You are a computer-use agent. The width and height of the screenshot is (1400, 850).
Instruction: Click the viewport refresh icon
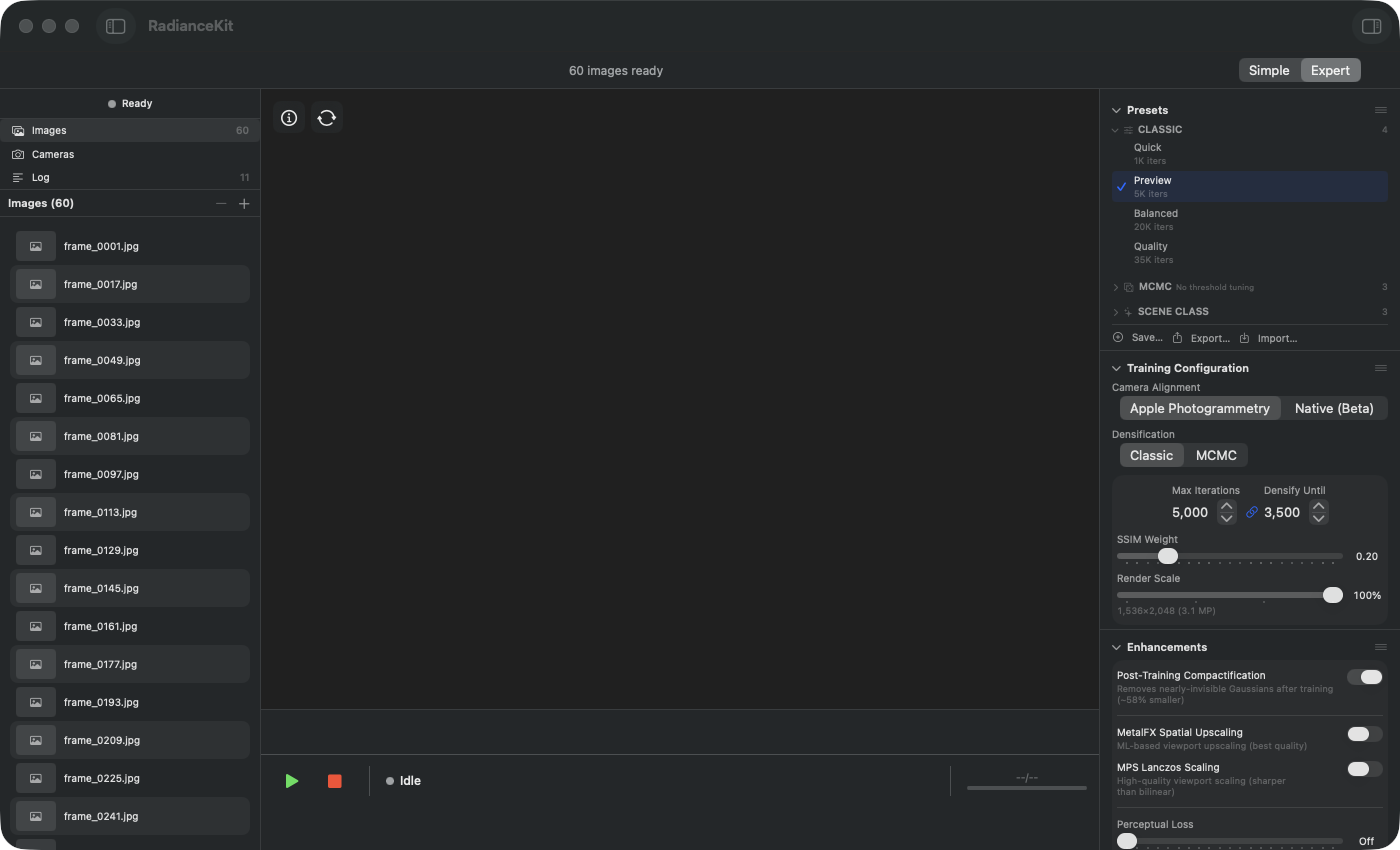pyautogui.click(x=327, y=118)
